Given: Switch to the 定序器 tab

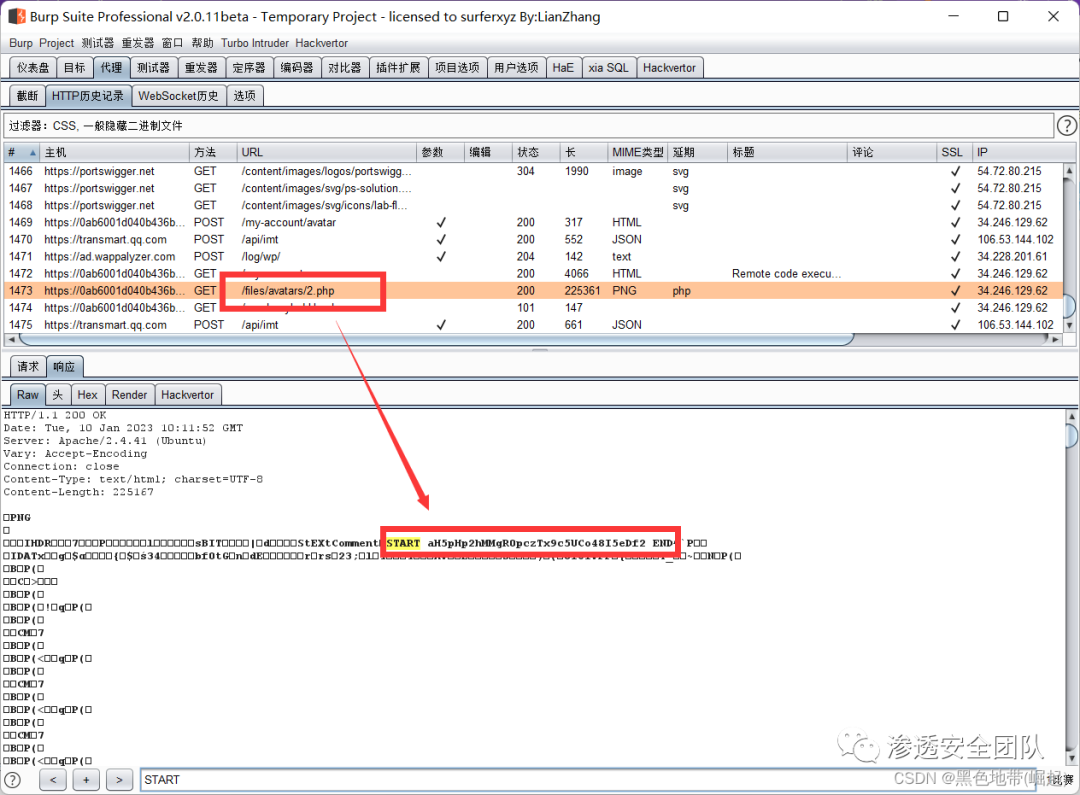Looking at the screenshot, I should tap(249, 68).
